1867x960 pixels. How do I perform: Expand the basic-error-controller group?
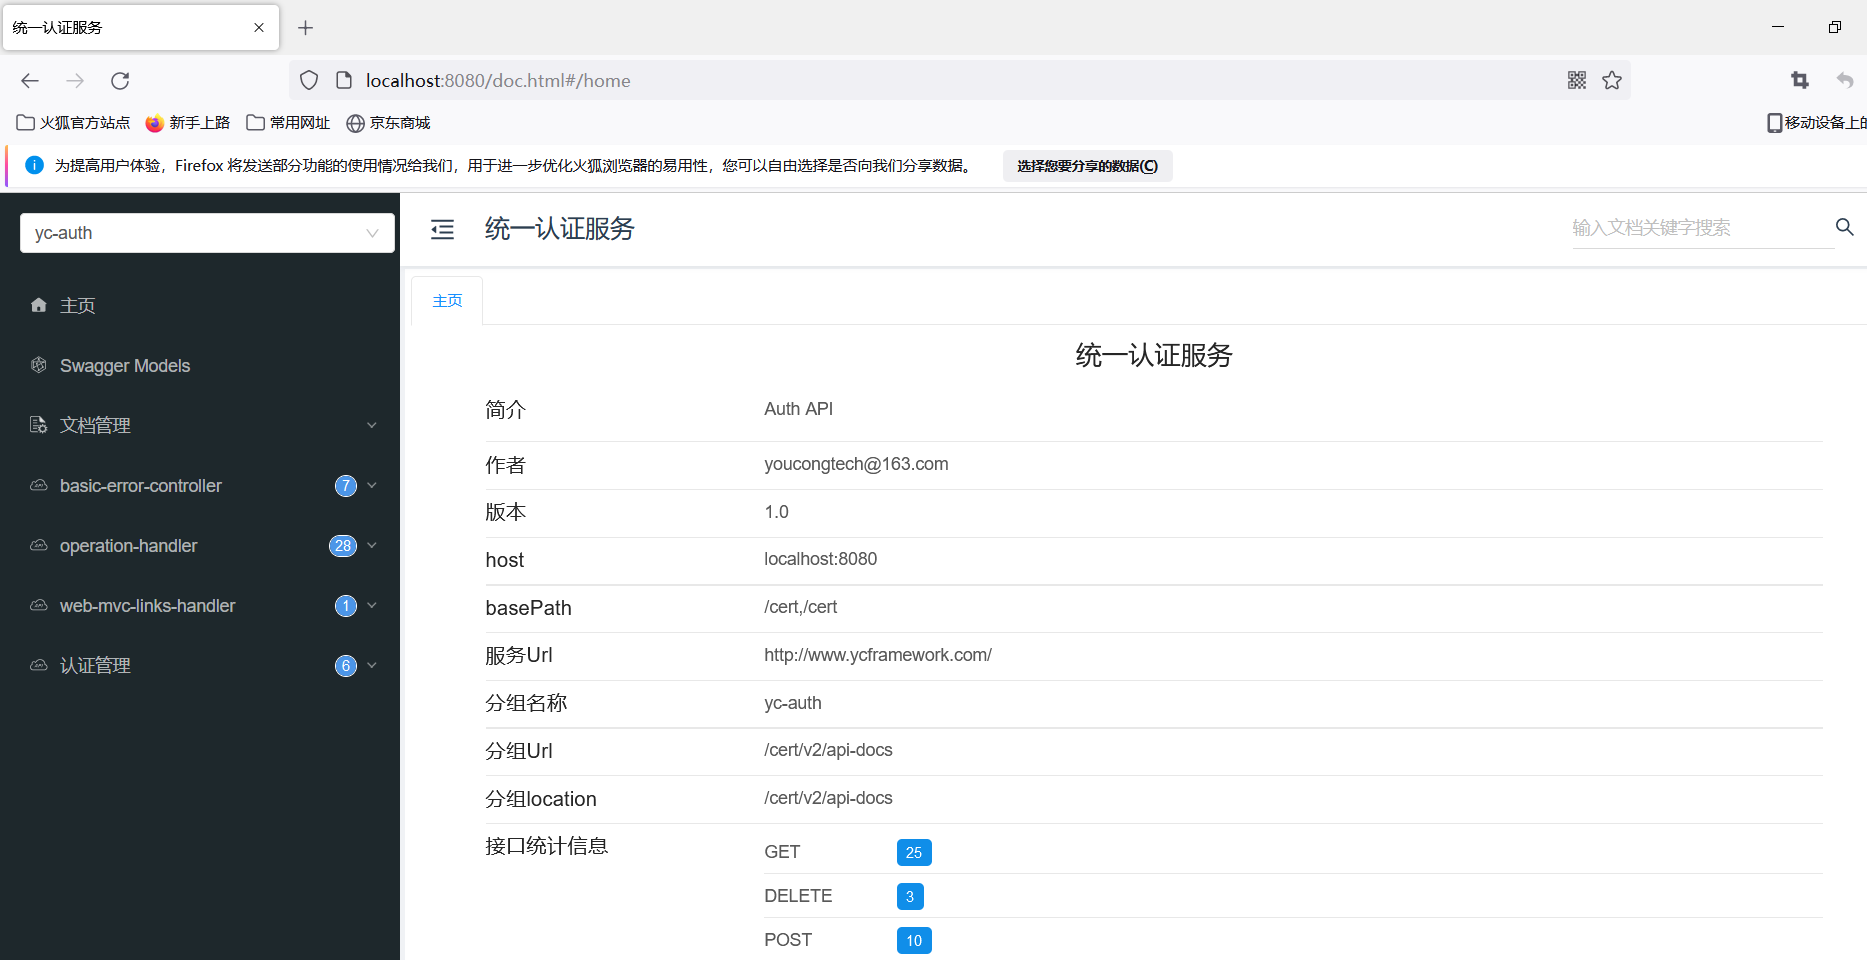pos(371,485)
